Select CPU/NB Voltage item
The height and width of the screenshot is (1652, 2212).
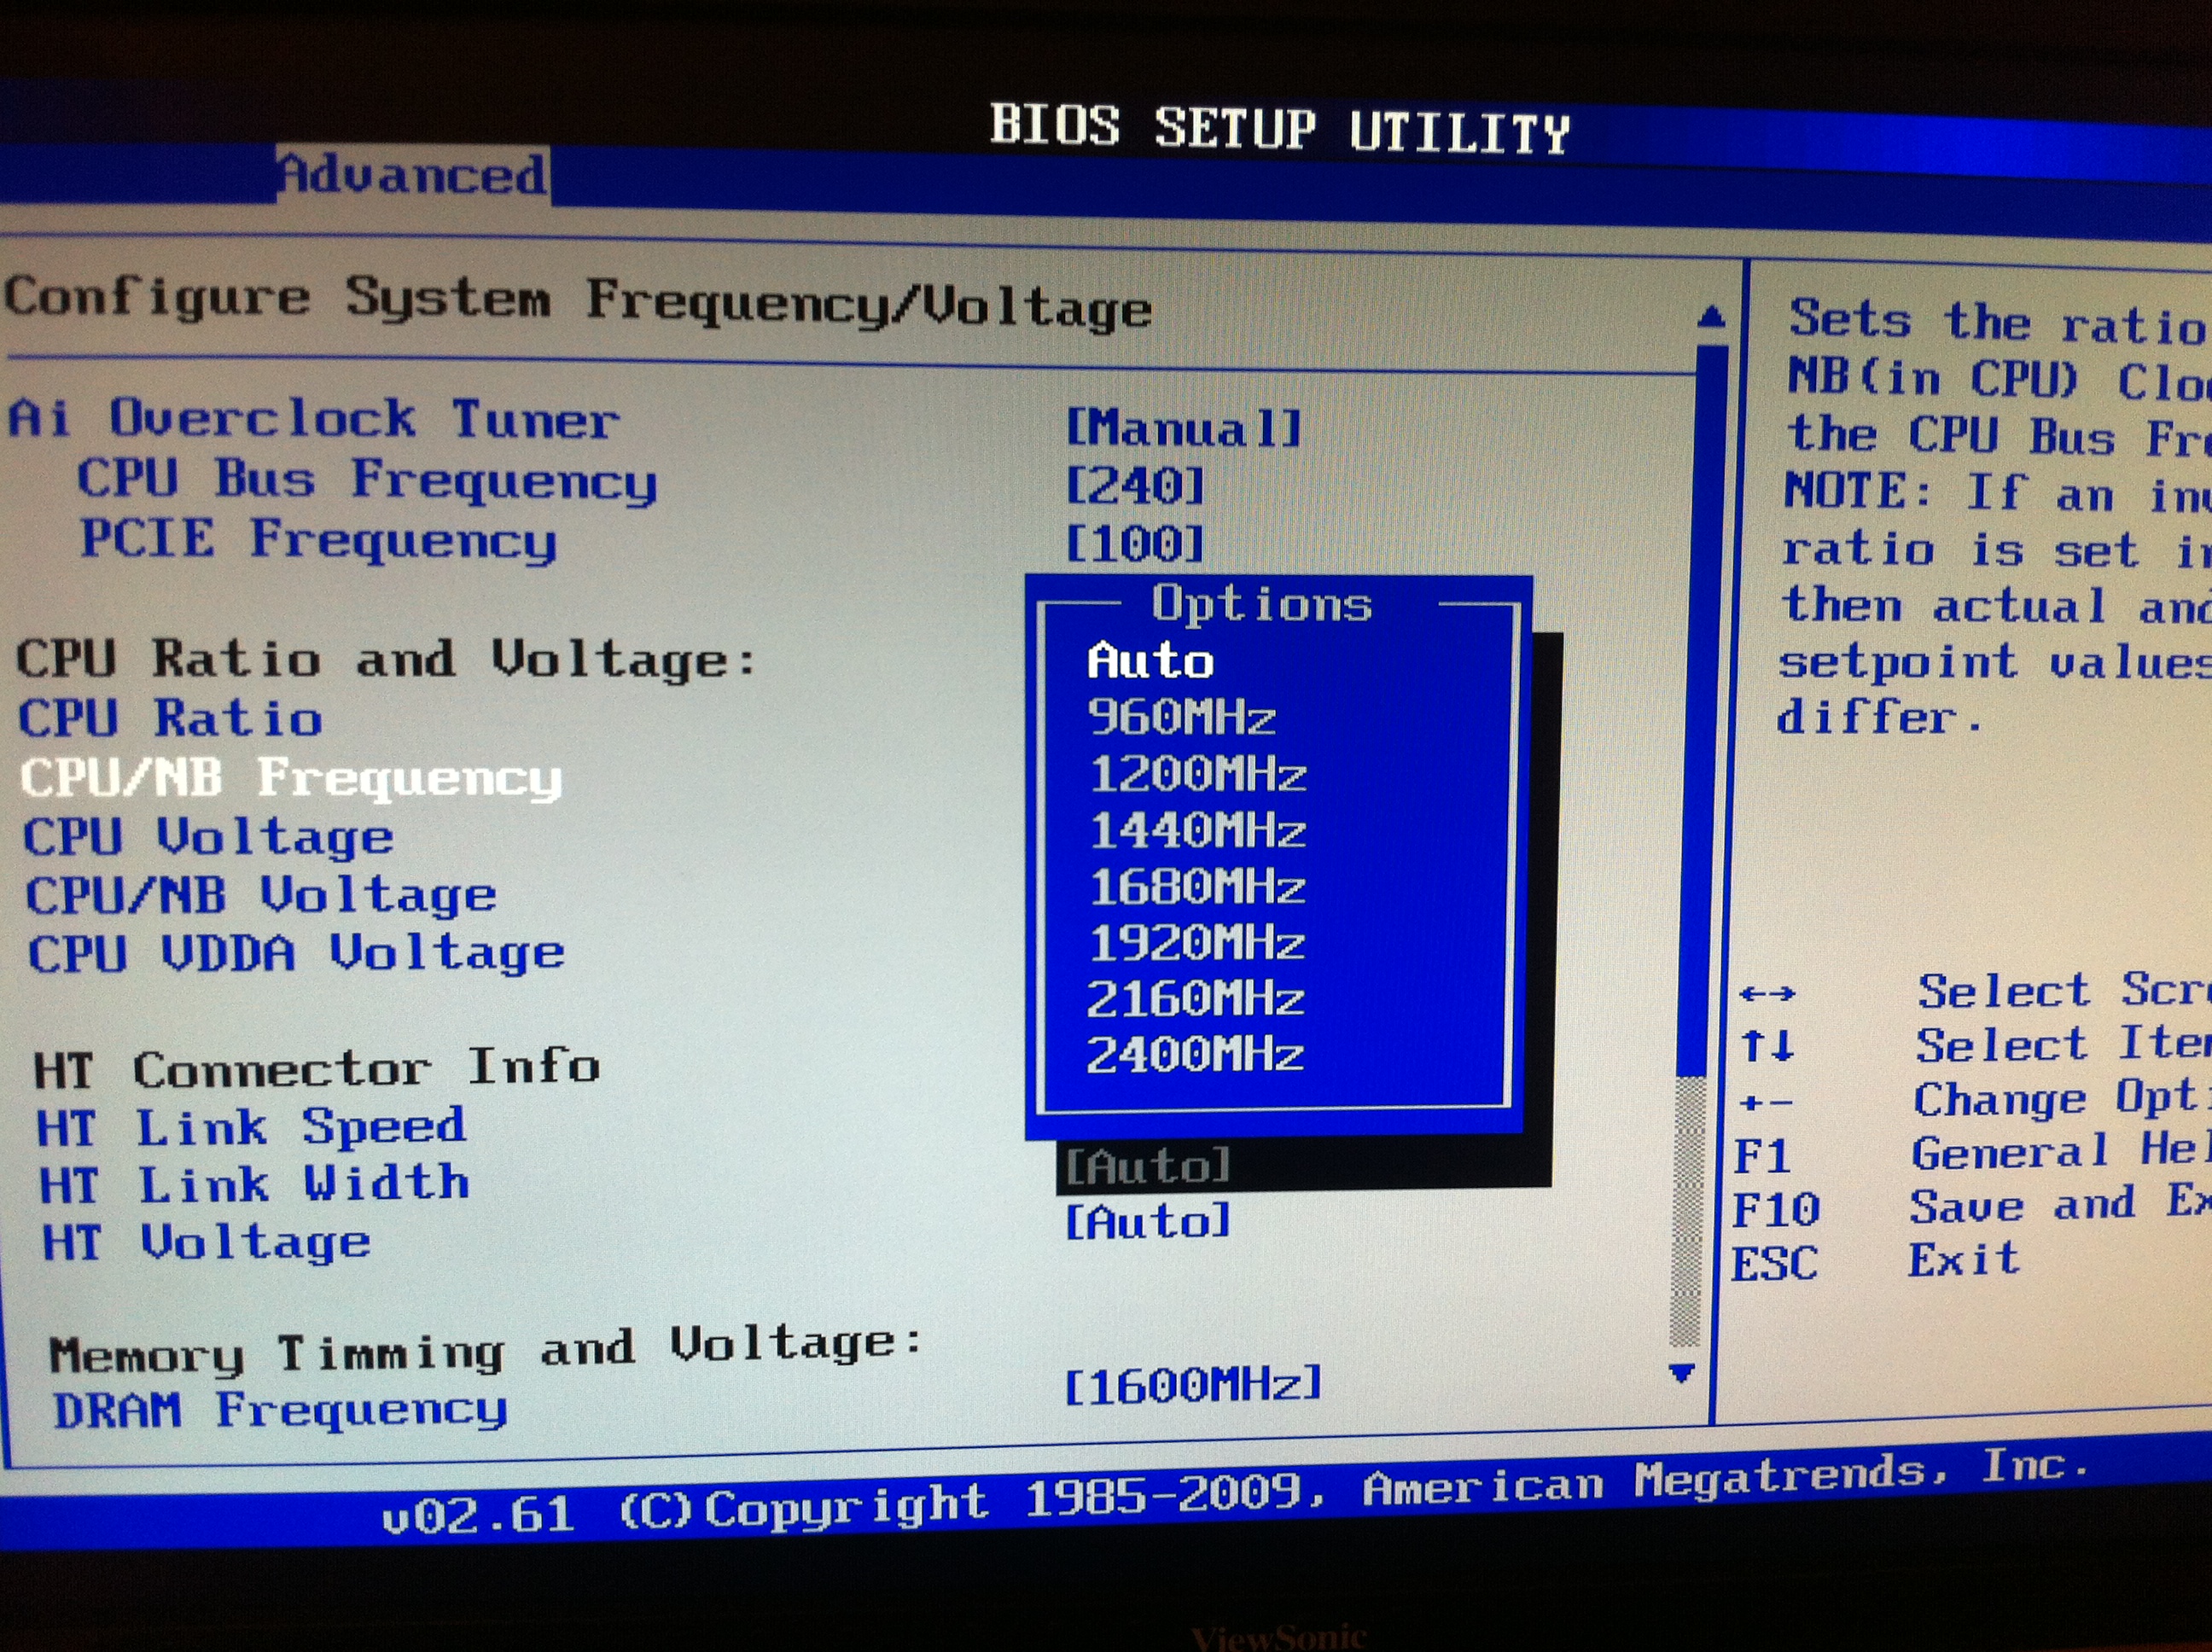pos(260,894)
